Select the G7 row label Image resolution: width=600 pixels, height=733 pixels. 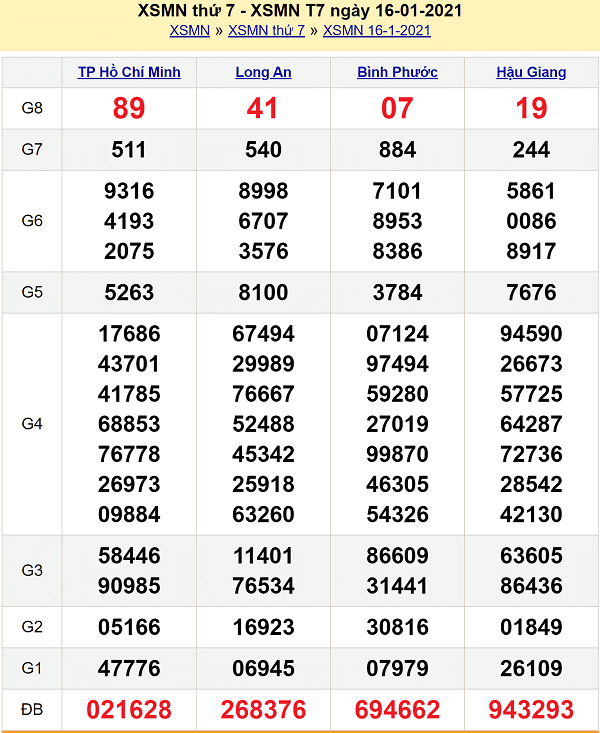[x=32, y=149]
